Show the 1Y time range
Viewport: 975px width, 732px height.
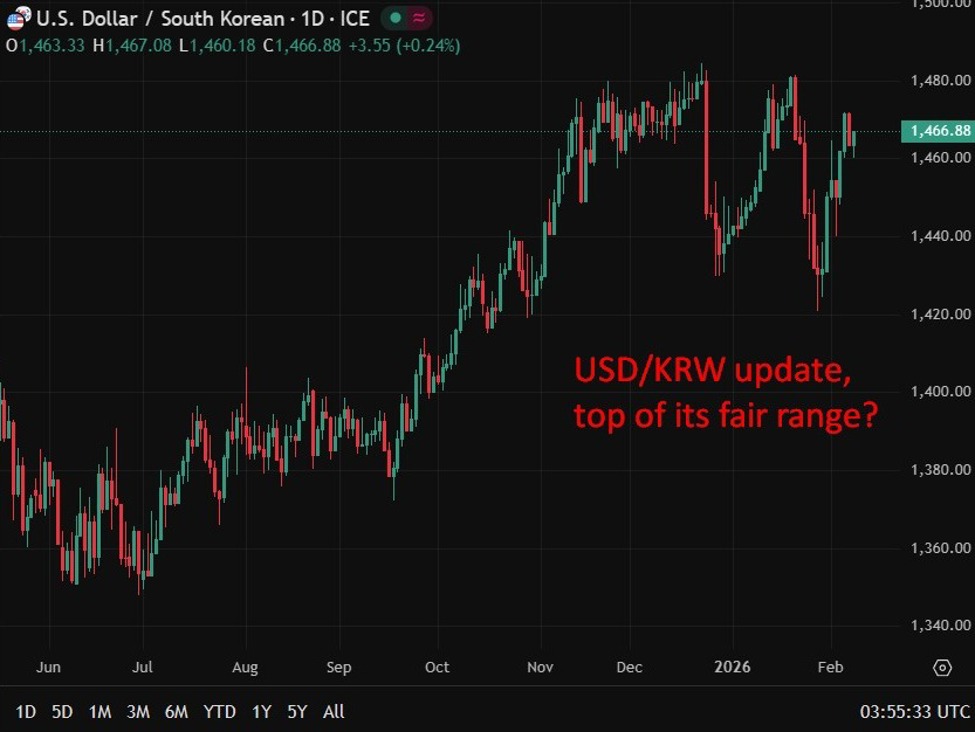[x=261, y=712]
